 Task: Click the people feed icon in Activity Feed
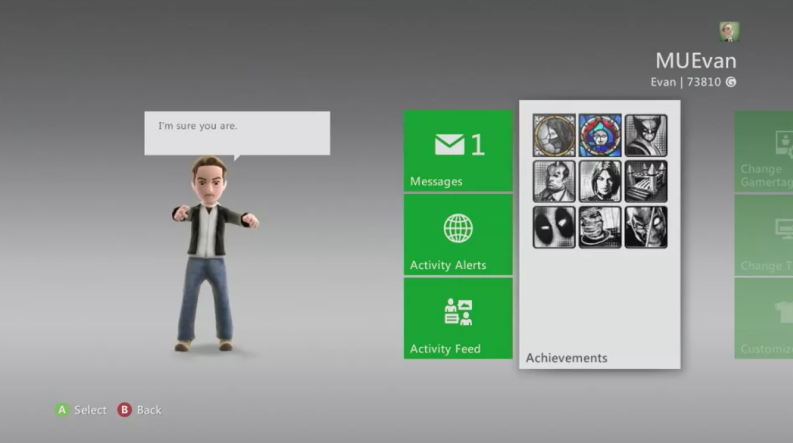click(x=458, y=312)
